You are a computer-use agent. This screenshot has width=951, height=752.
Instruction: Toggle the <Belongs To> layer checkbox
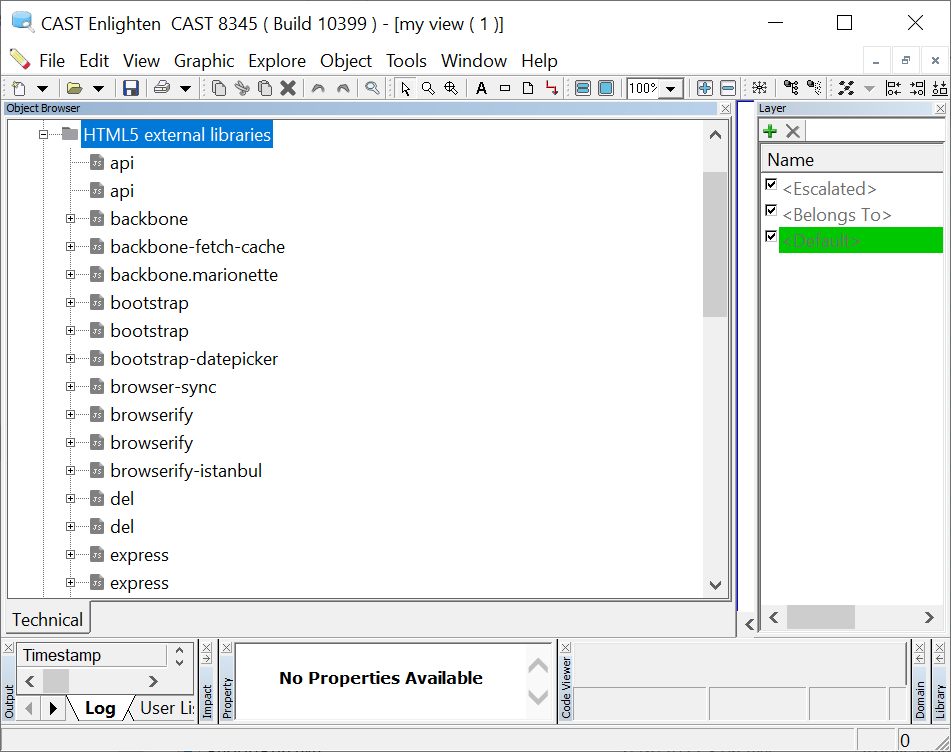771,211
